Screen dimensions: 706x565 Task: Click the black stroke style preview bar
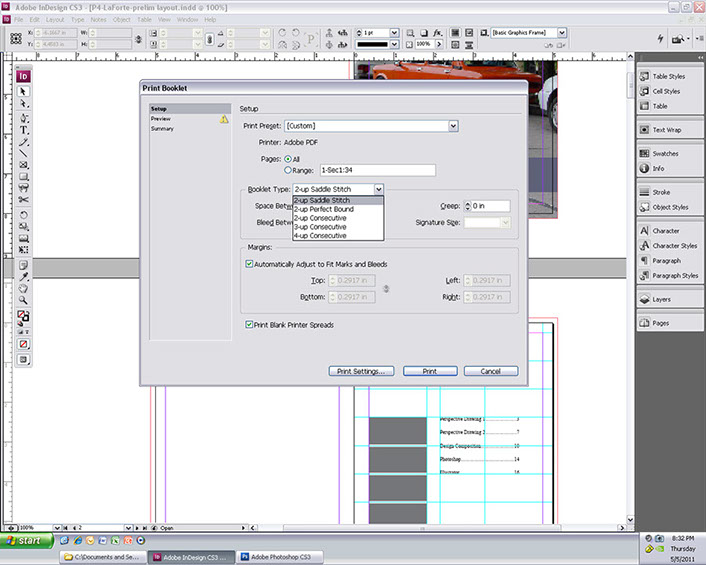pos(372,44)
